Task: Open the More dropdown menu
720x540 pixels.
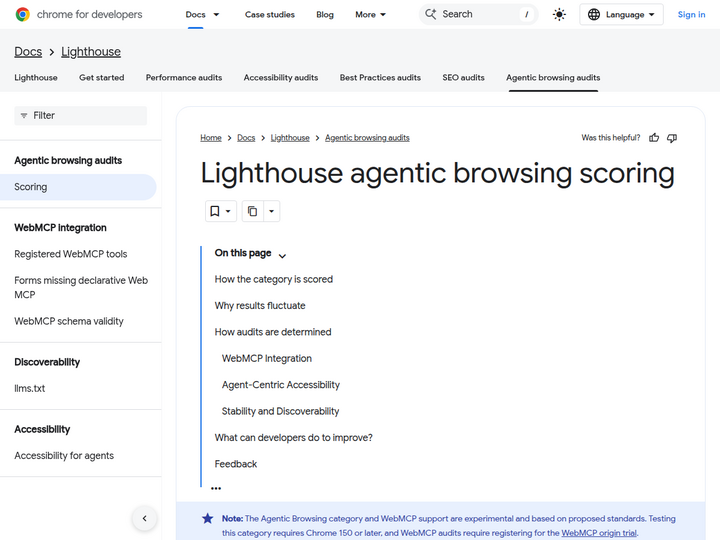Action: pos(371,15)
